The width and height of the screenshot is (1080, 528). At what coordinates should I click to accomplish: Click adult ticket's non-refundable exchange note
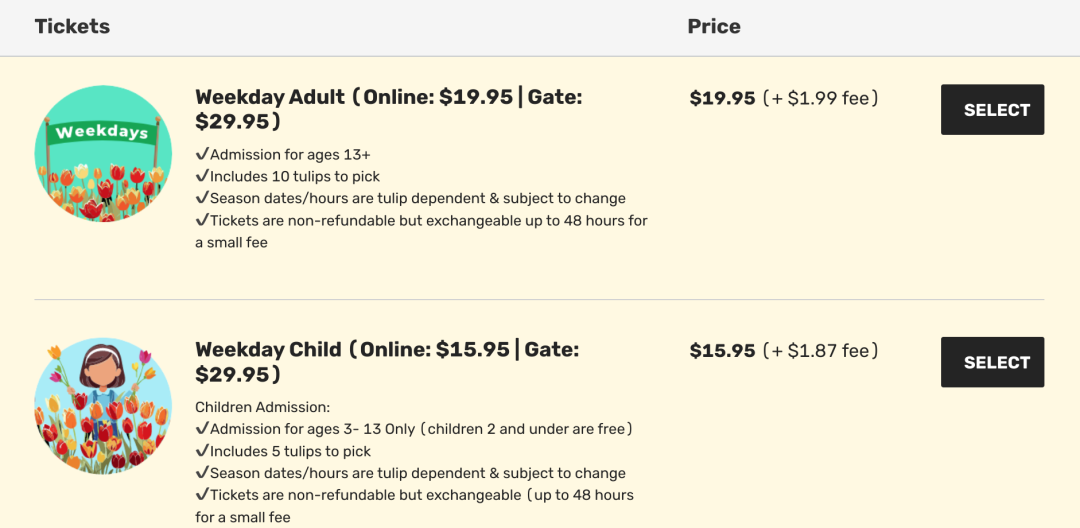click(x=422, y=231)
